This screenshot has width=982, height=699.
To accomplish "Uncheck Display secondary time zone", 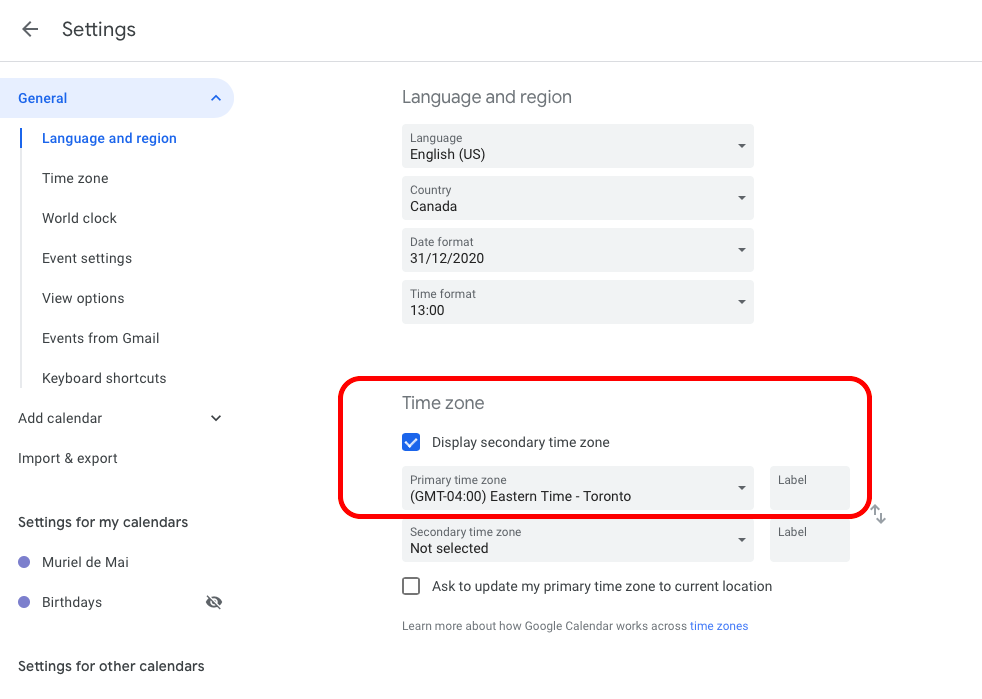I will click(411, 442).
